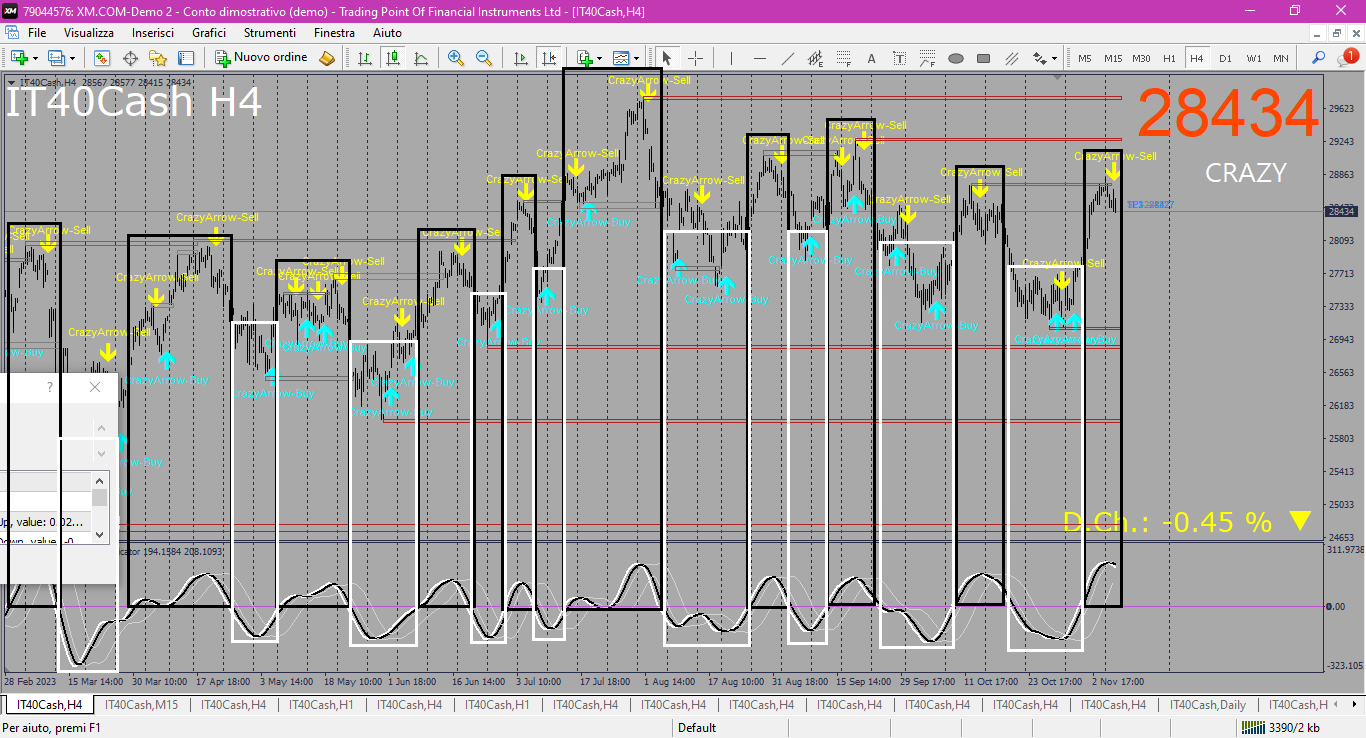The image size is (1366, 738).
Task: Select the rectangle drawing tool
Action: [983, 58]
